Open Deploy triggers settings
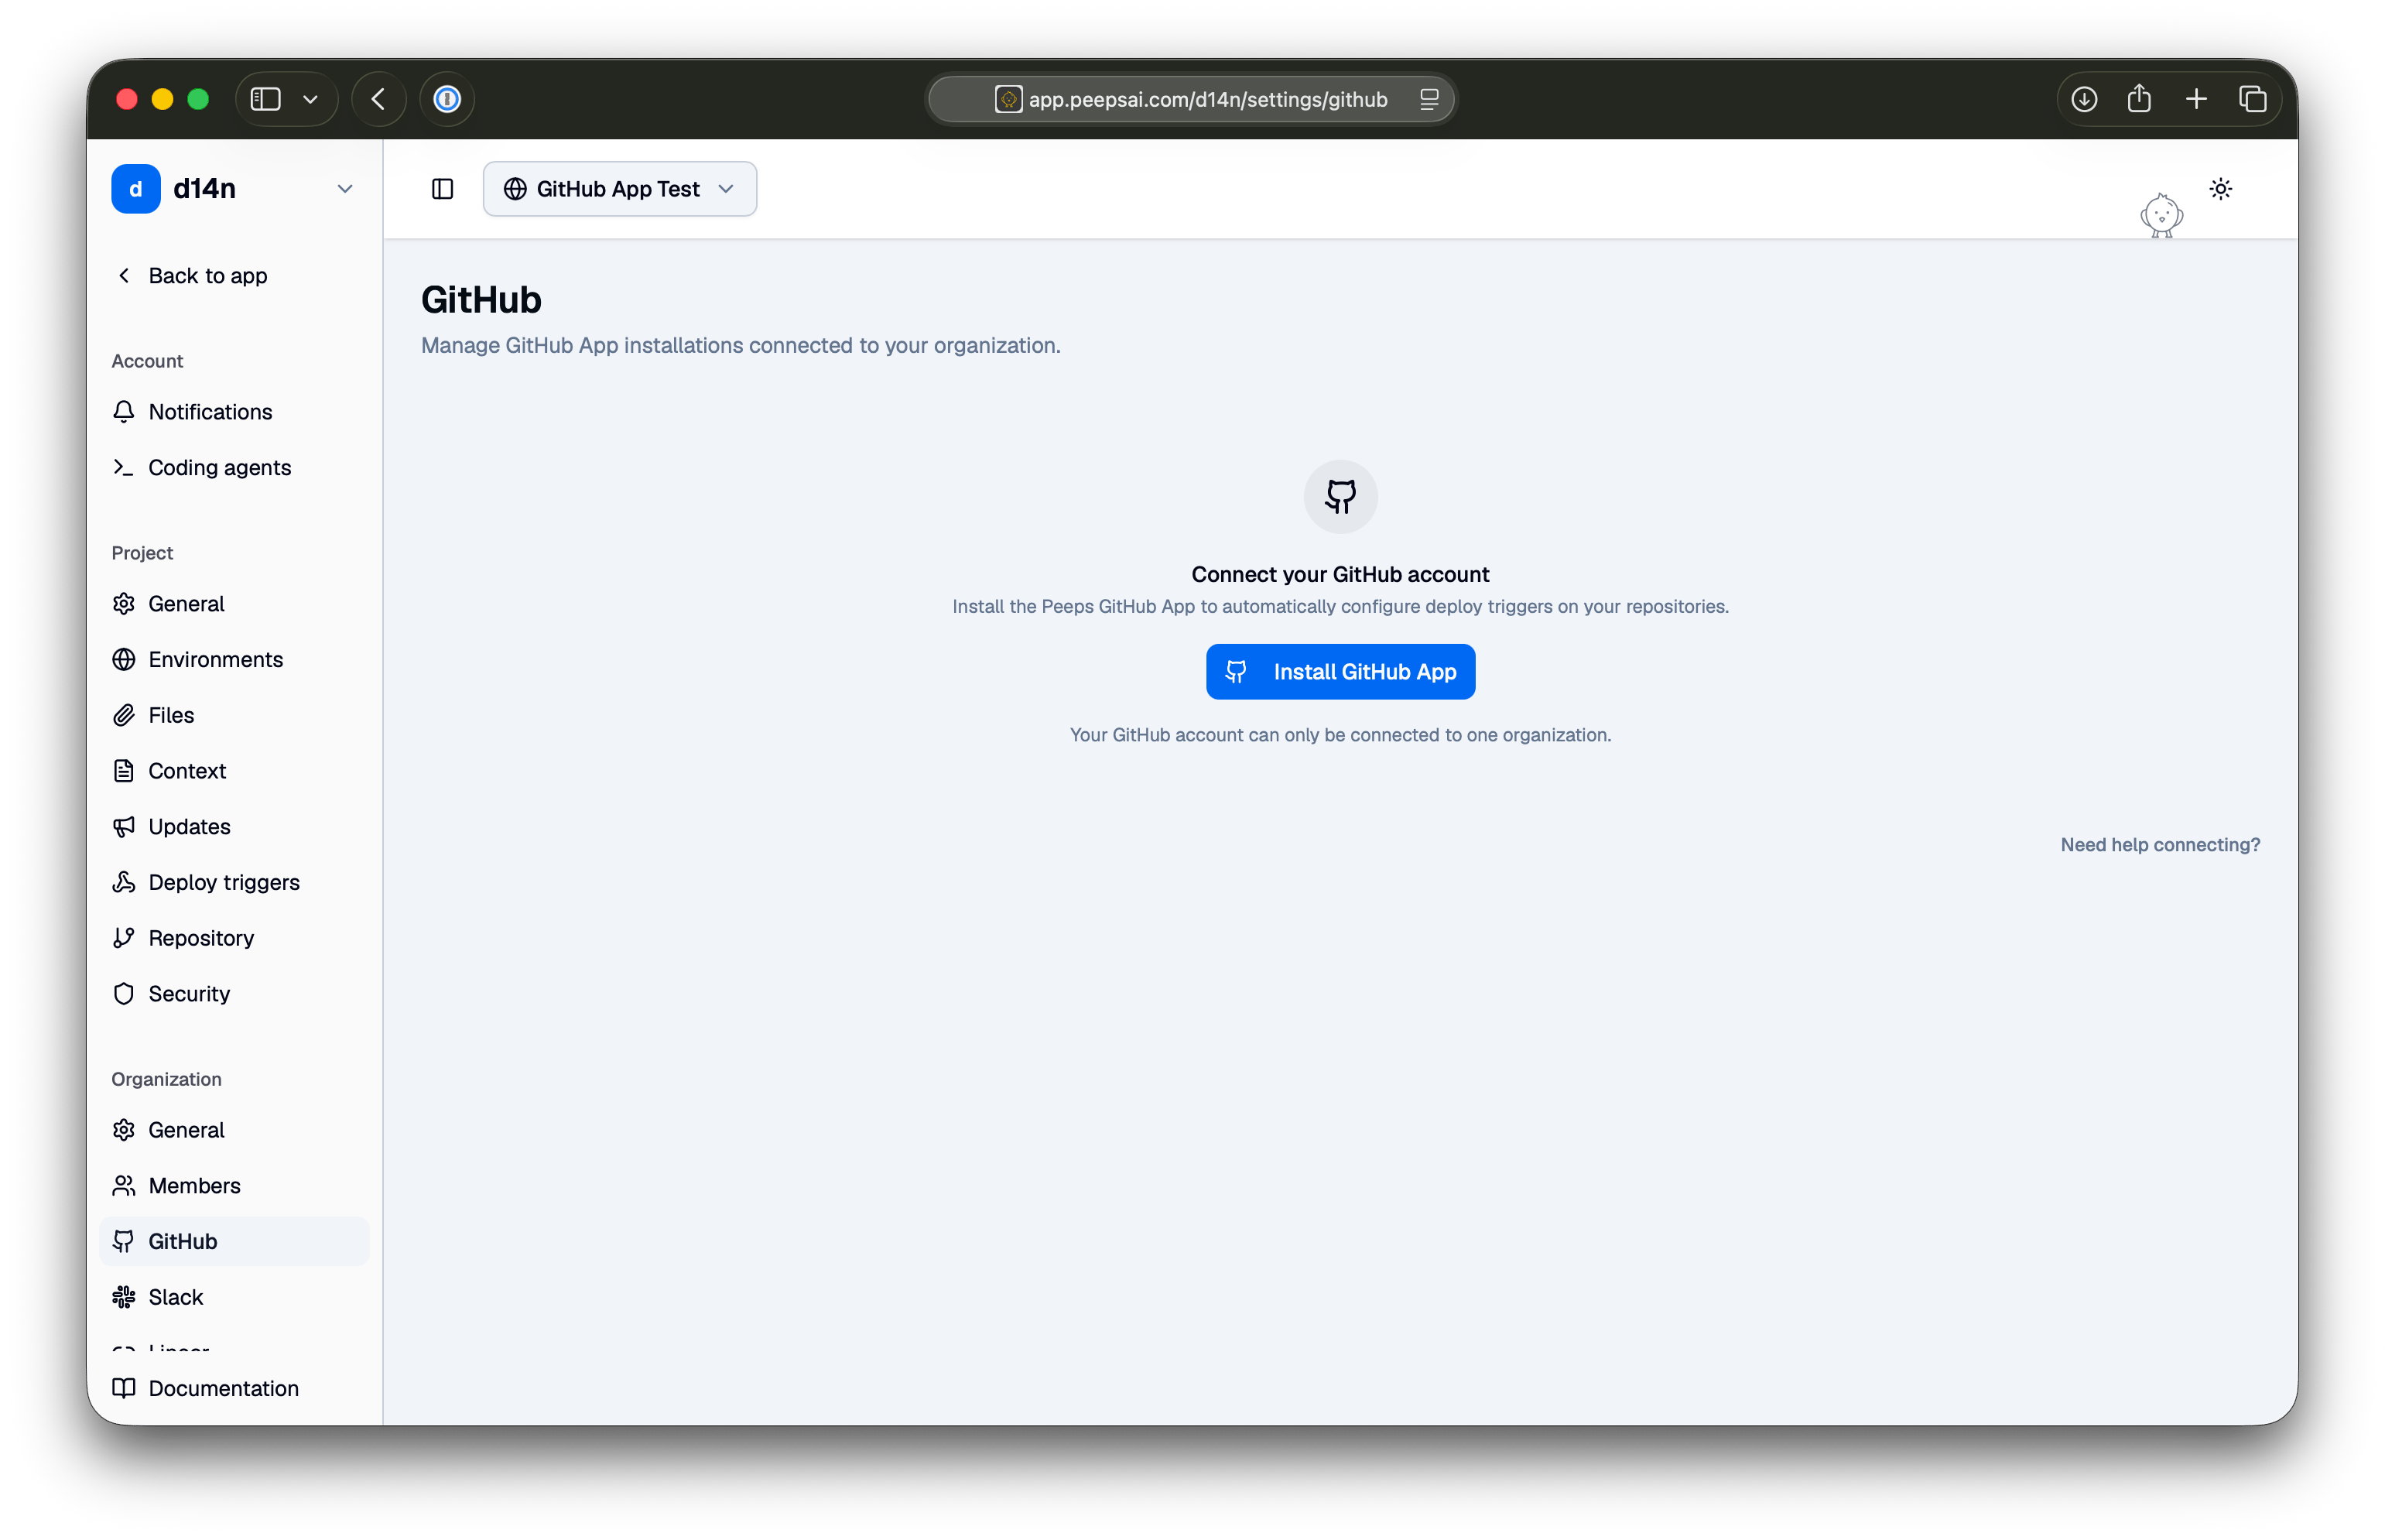 pos(234,882)
